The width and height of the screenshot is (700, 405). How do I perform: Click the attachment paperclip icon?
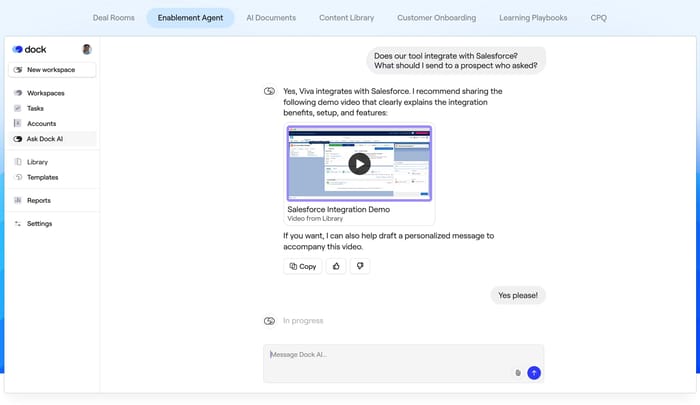[x=518, y=372]
